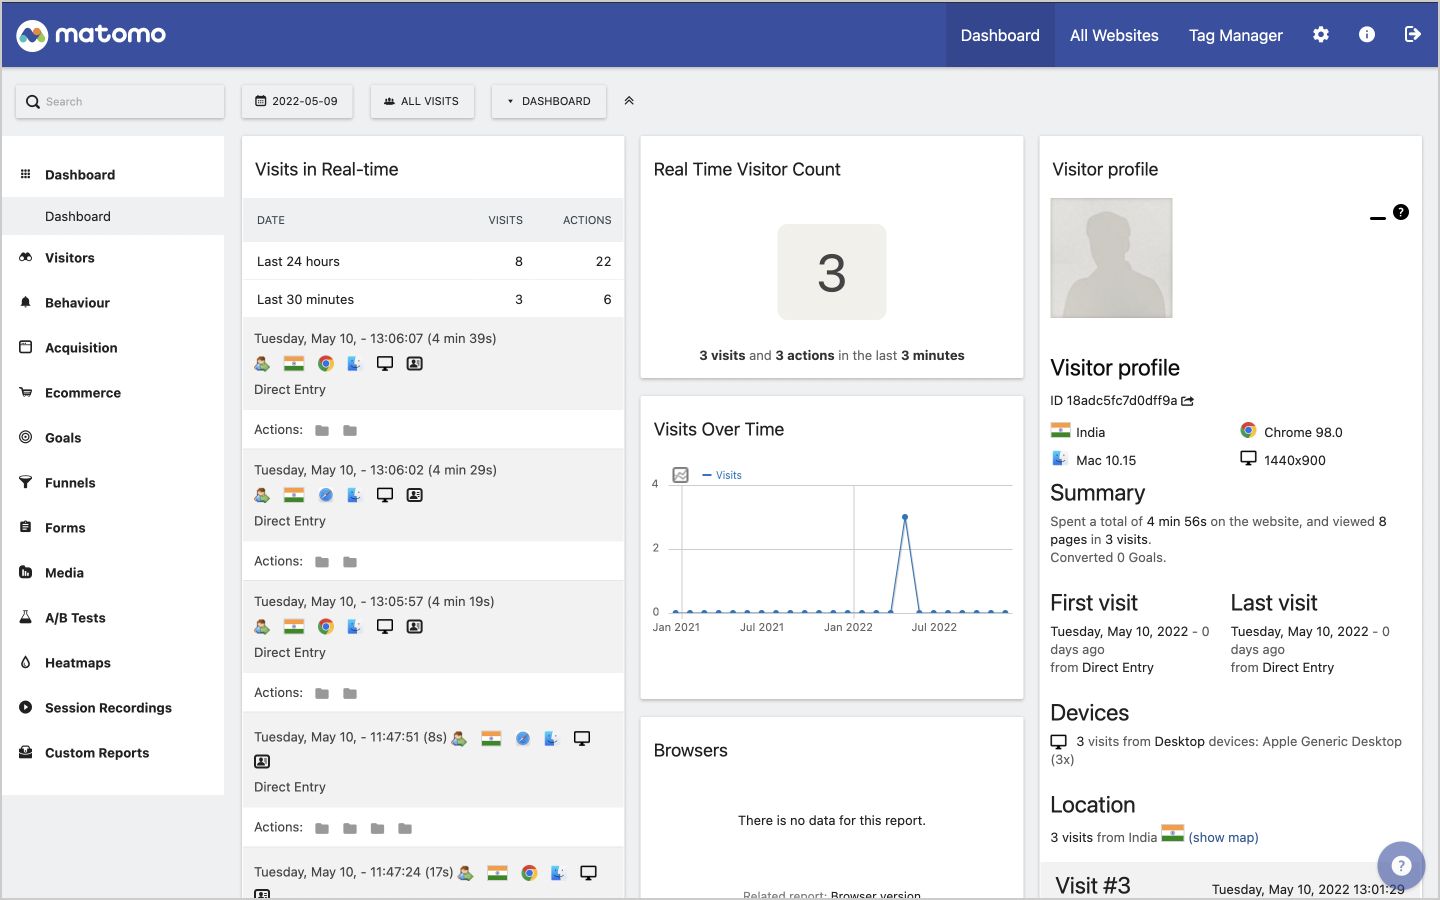Click the sign out icon
Viewport: 1440px width, 900px height.
[x=1412, y=35]
